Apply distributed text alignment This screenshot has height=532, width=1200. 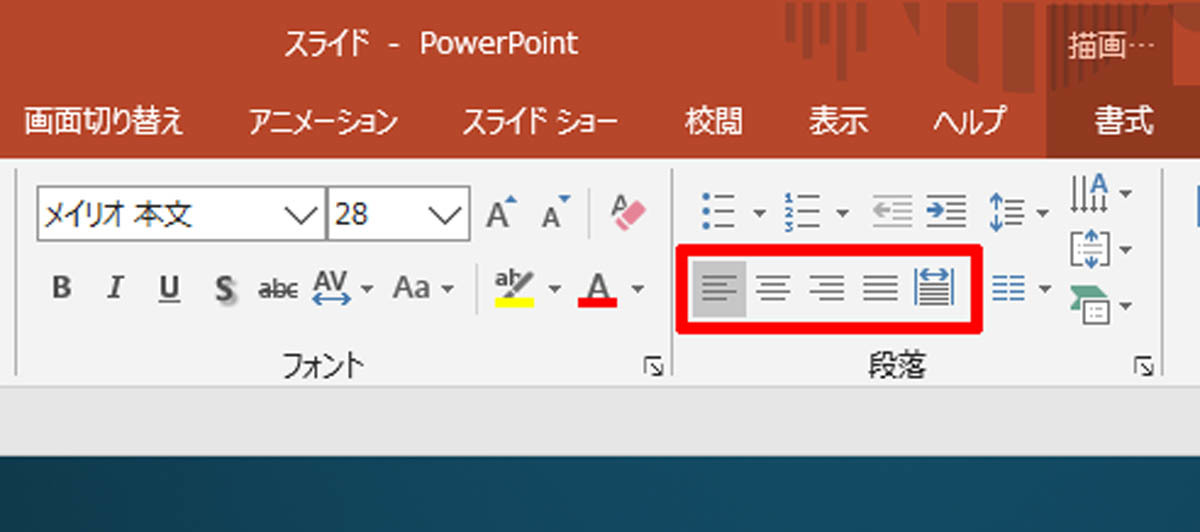tap(935, 289)
